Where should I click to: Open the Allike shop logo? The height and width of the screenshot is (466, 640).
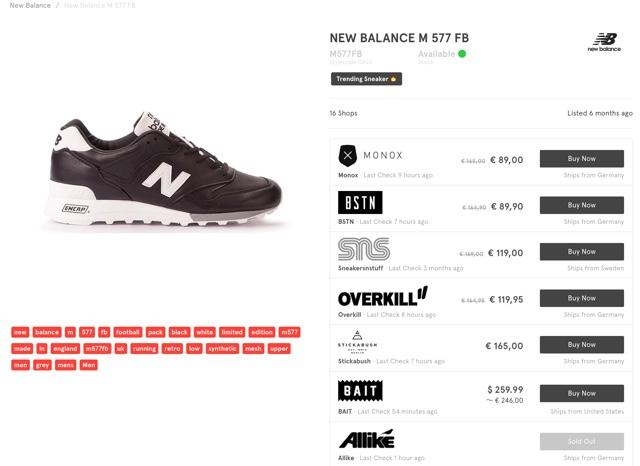[x=366, y=440]
